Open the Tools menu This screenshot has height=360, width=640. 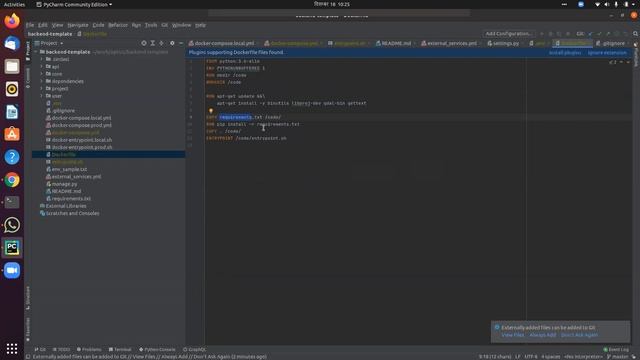(151, 25)
